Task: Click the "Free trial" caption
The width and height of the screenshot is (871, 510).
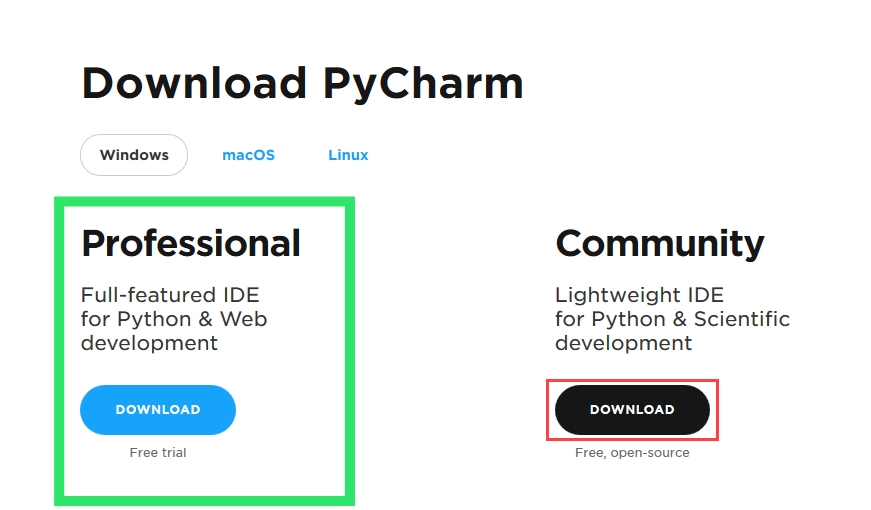Action: click(x=158, y=453)
